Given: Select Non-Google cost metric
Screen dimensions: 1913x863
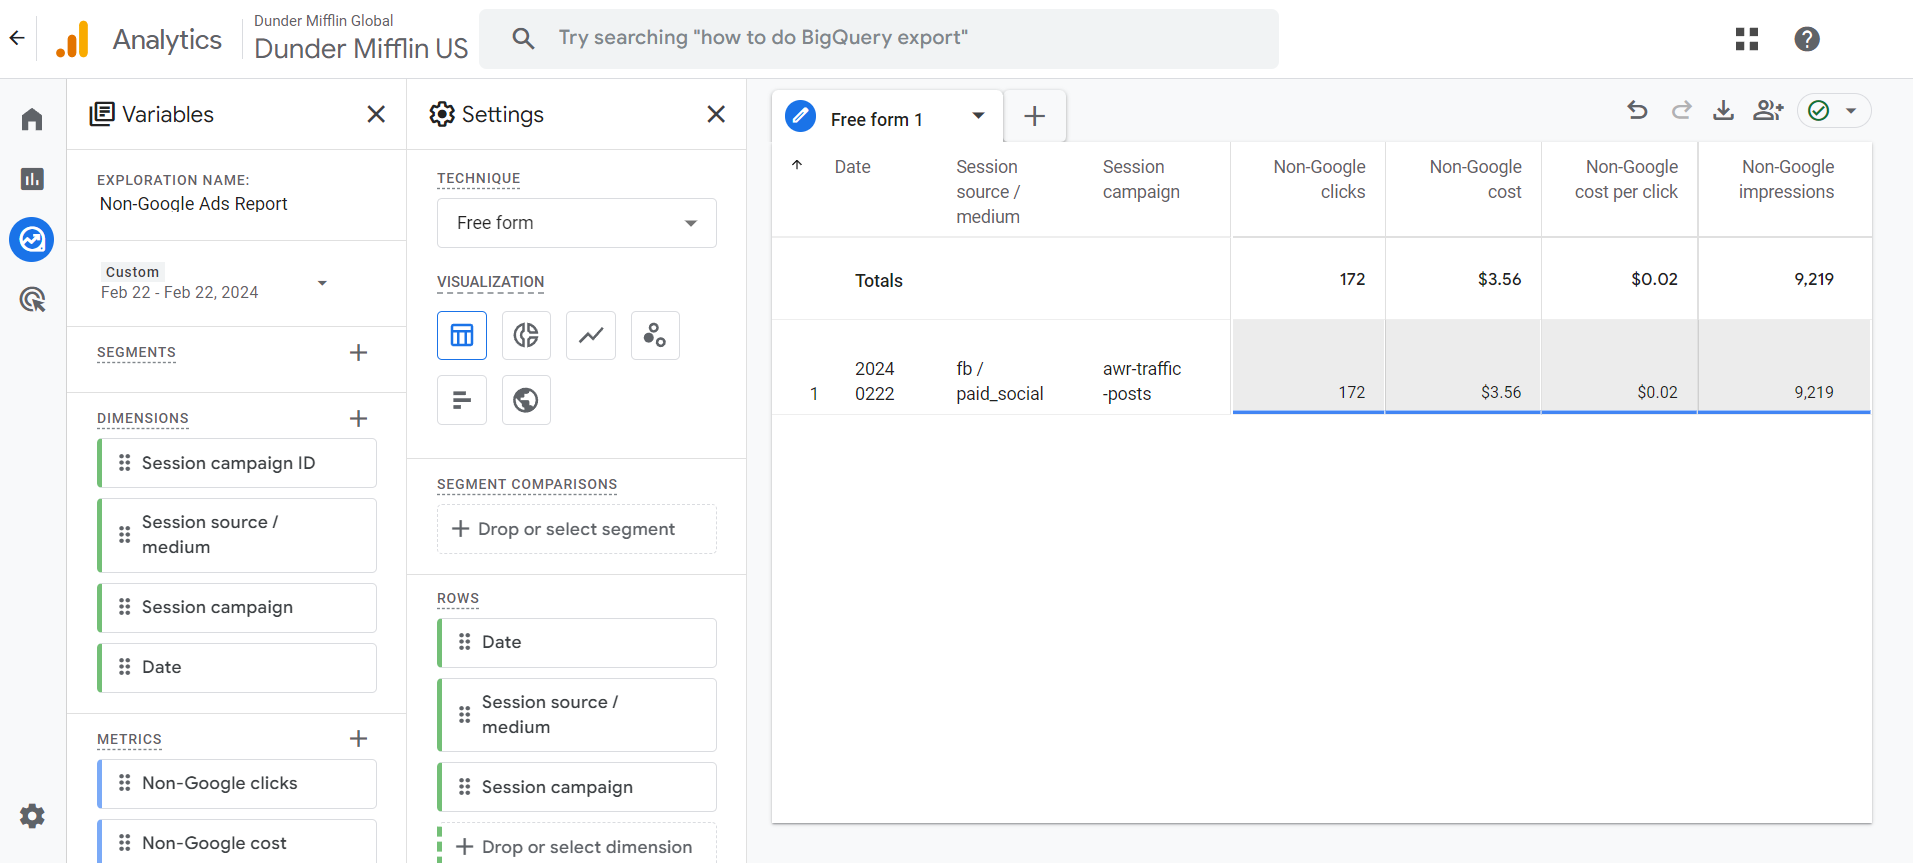Looking at the screenshot, I should pyautogui.click(x=237, y=842).
